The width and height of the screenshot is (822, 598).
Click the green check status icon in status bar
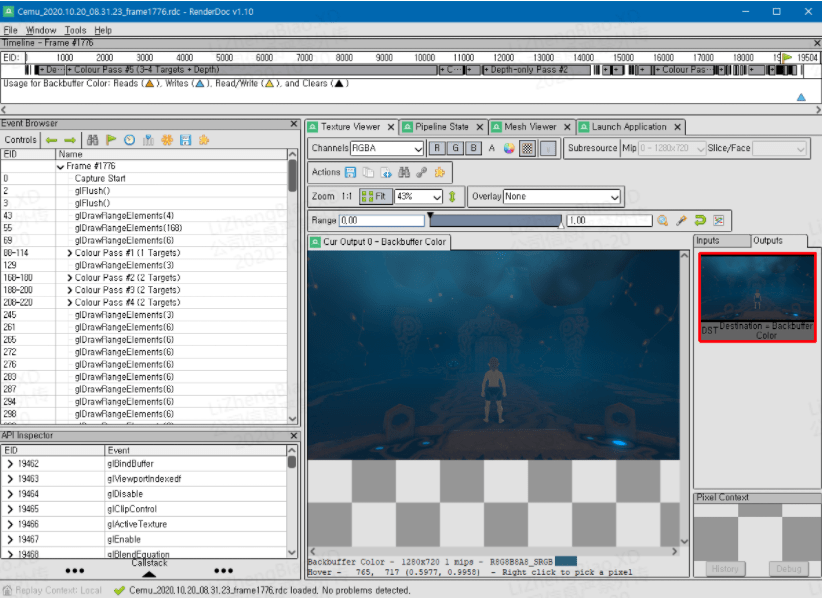pos(120,591)
